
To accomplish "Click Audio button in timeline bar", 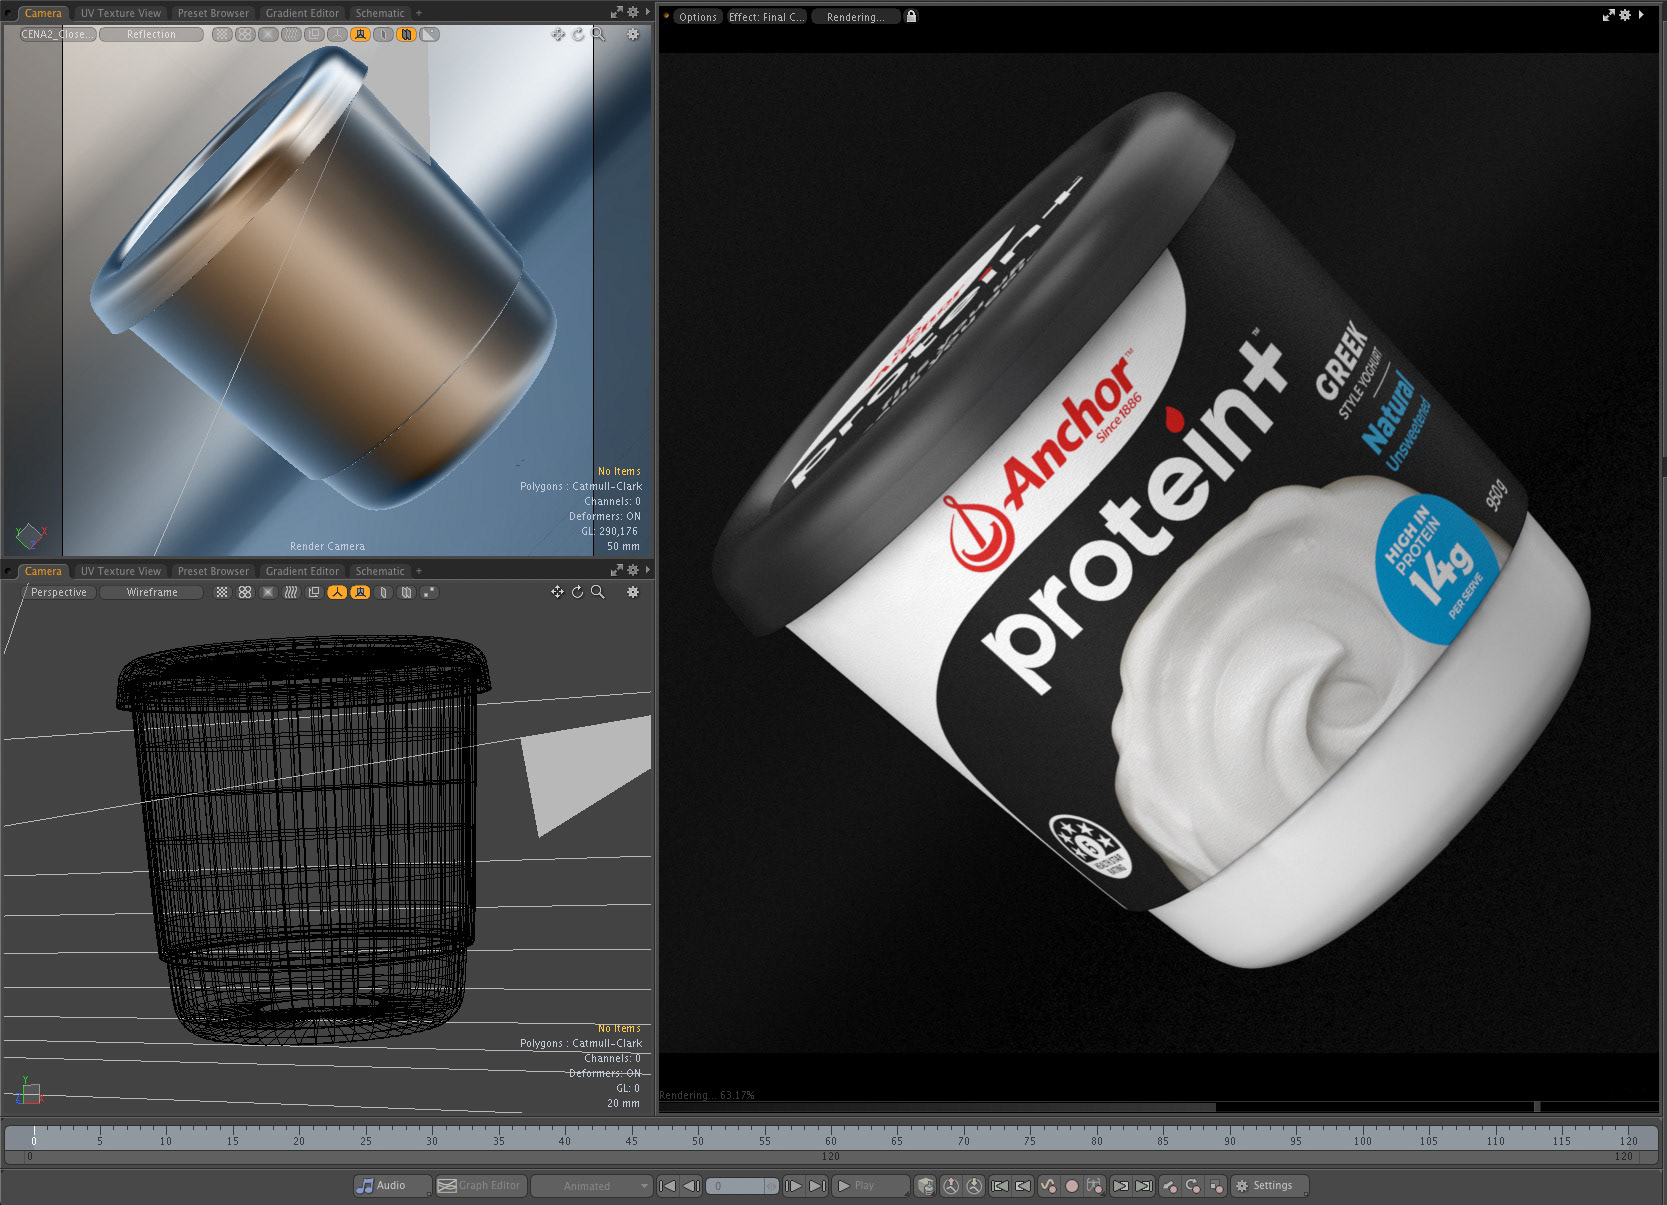I will 393,1186.
